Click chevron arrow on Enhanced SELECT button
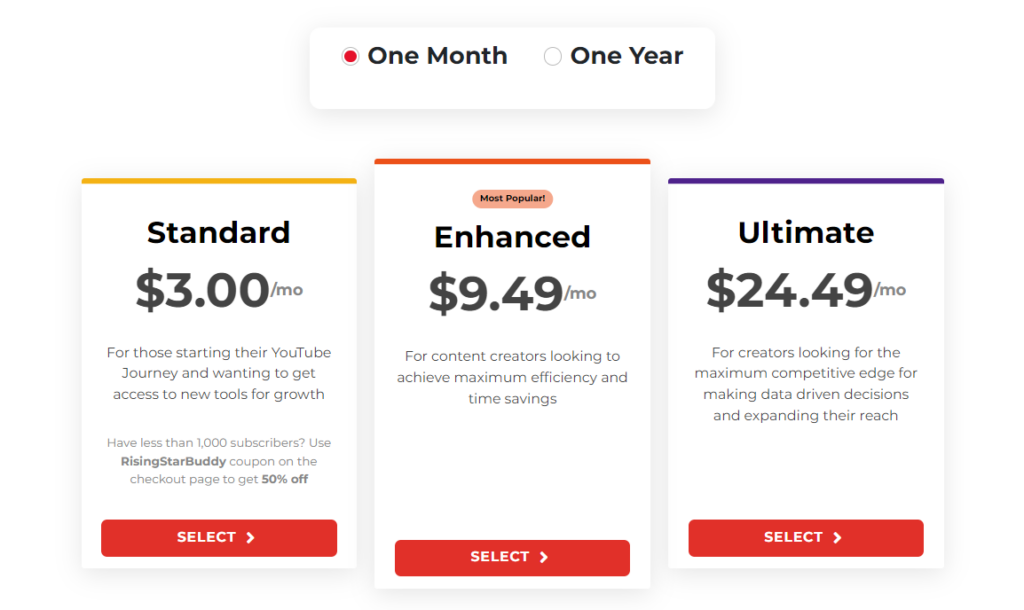Viewport: 1024px width, 610px height. tap(543, 557)
